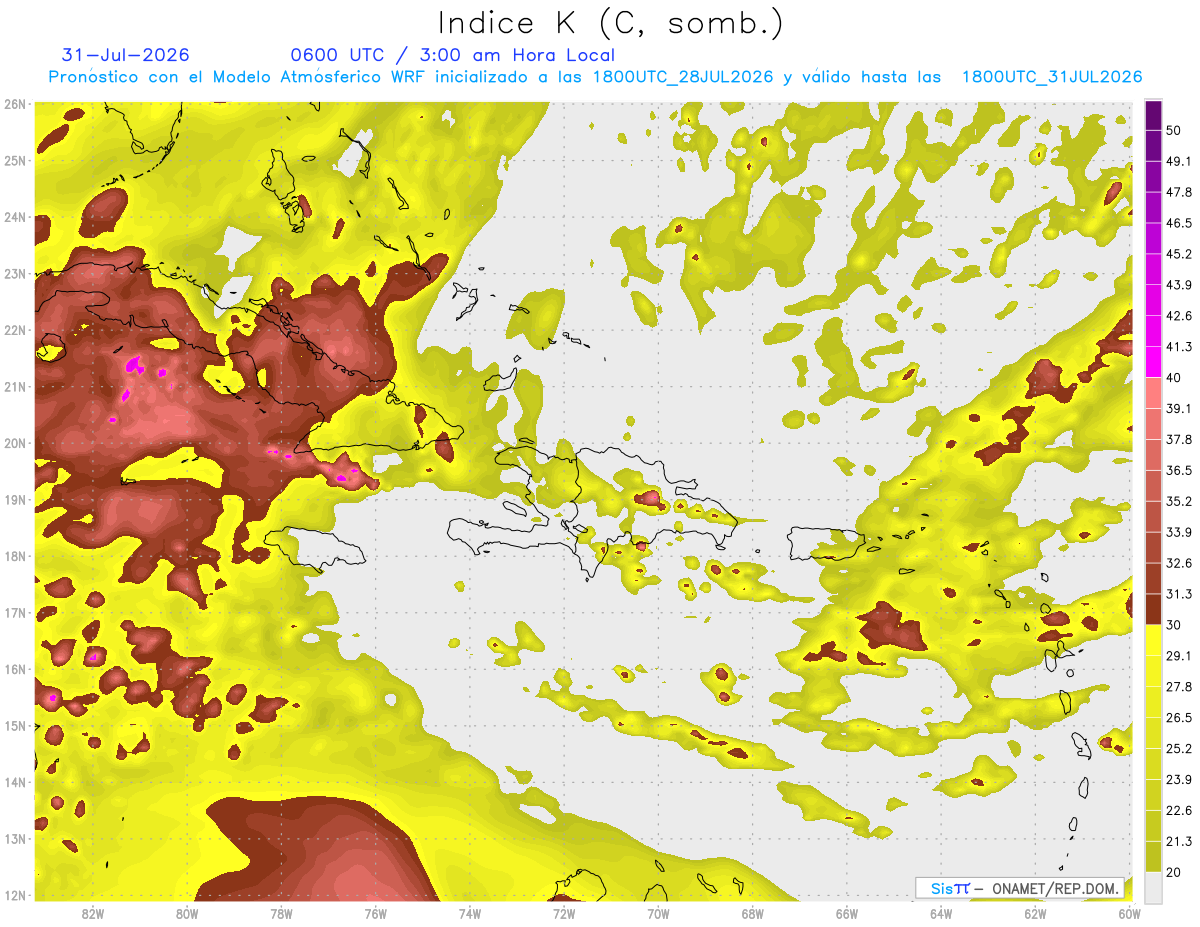The height and width of the screenshot is (927, 1200).
Task: Click the magenta colorbar segment between 40 and 41.3
Action: coord(1153,361)
